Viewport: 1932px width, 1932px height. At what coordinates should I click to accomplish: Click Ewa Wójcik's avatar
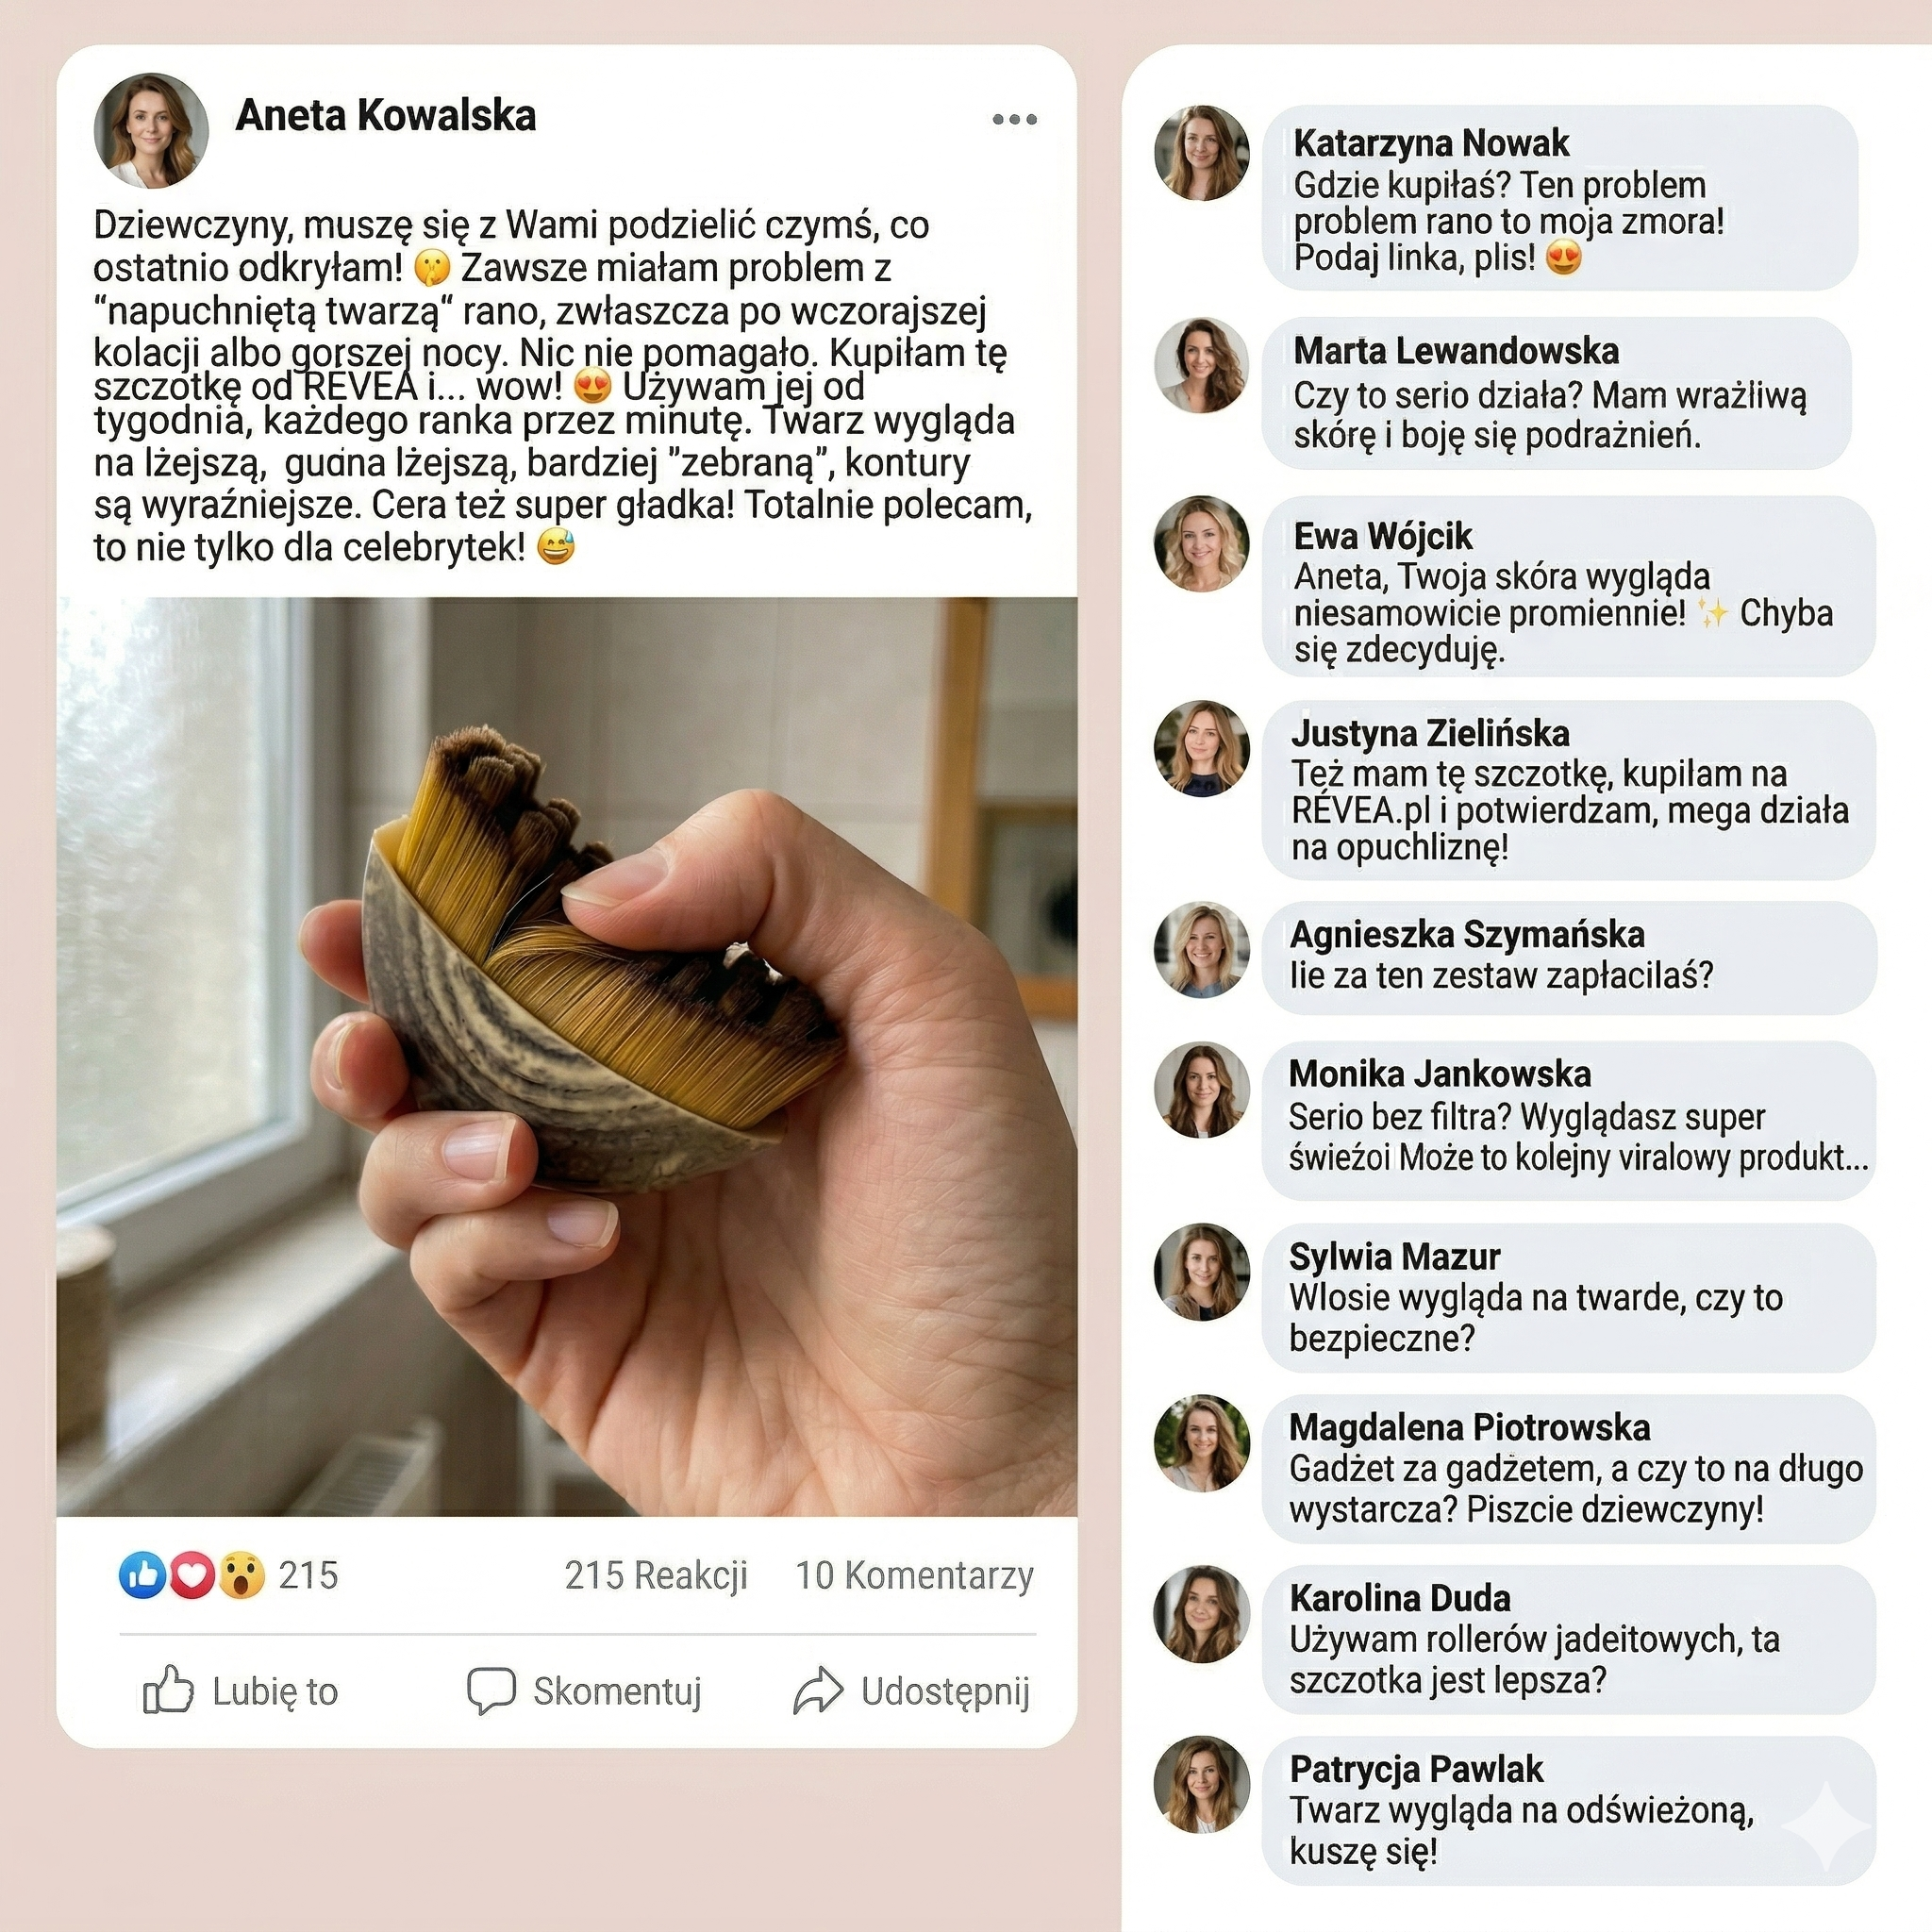click(x=1201, y=543)
